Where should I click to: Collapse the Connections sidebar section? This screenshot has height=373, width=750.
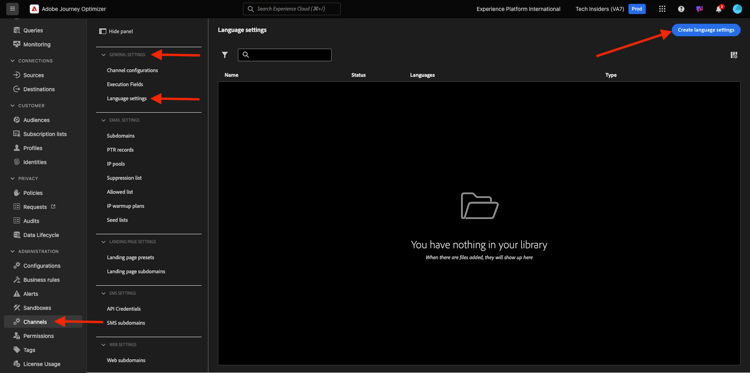coord(12,61)
